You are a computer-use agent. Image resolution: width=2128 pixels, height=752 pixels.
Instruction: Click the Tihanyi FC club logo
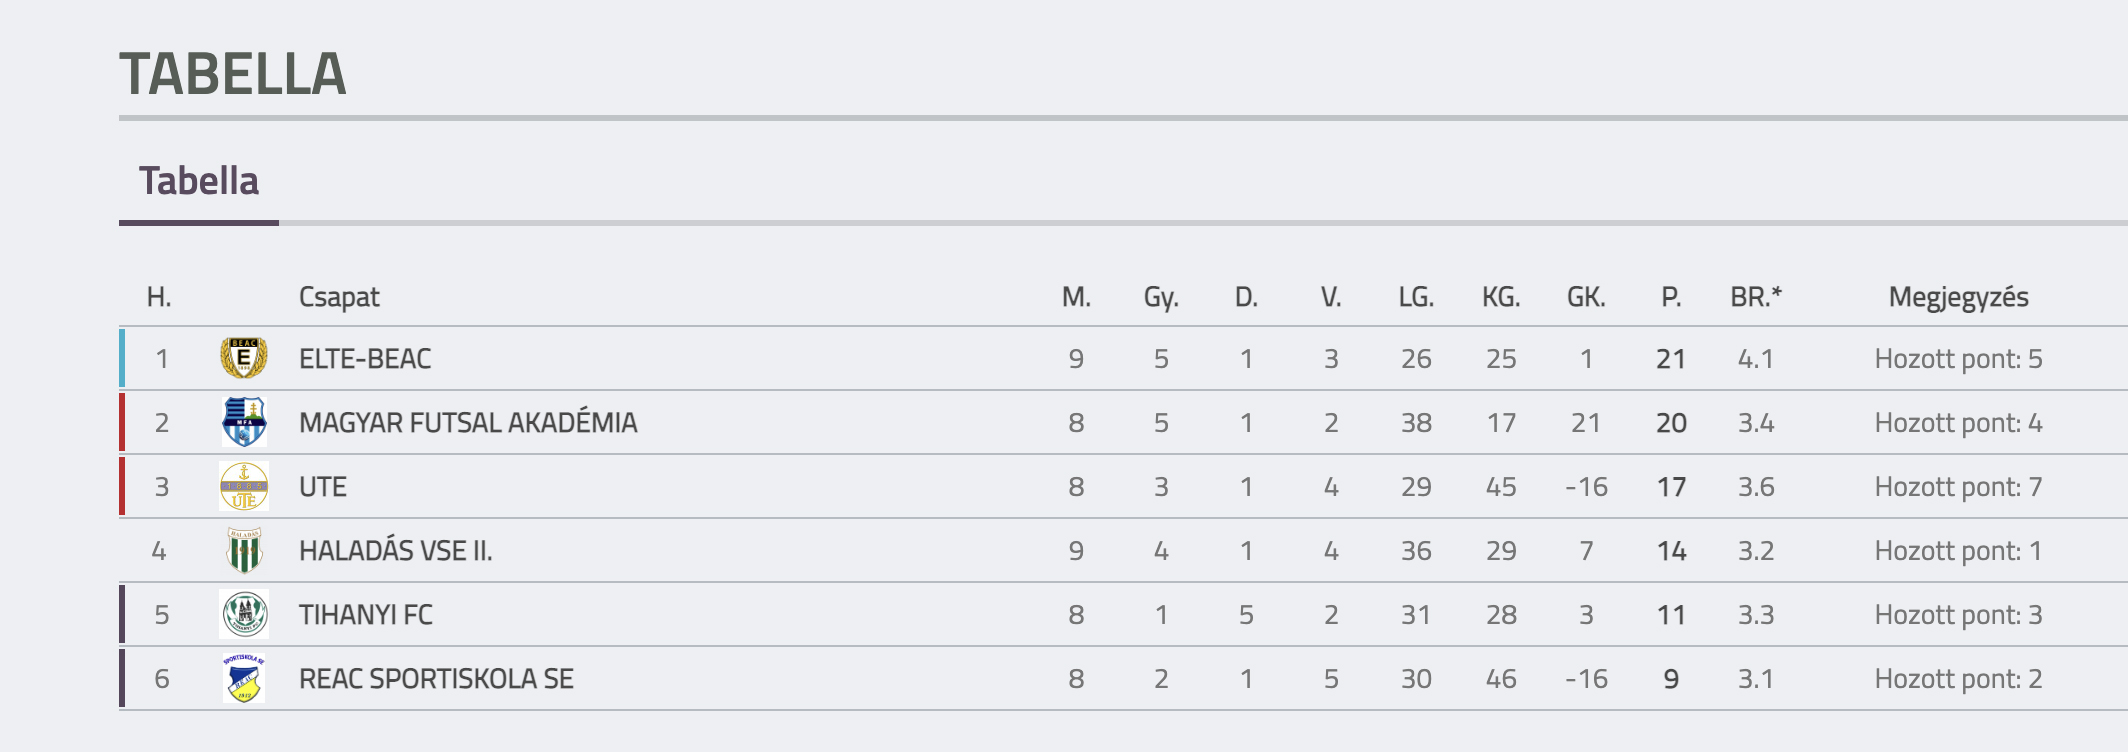point(244,614)
